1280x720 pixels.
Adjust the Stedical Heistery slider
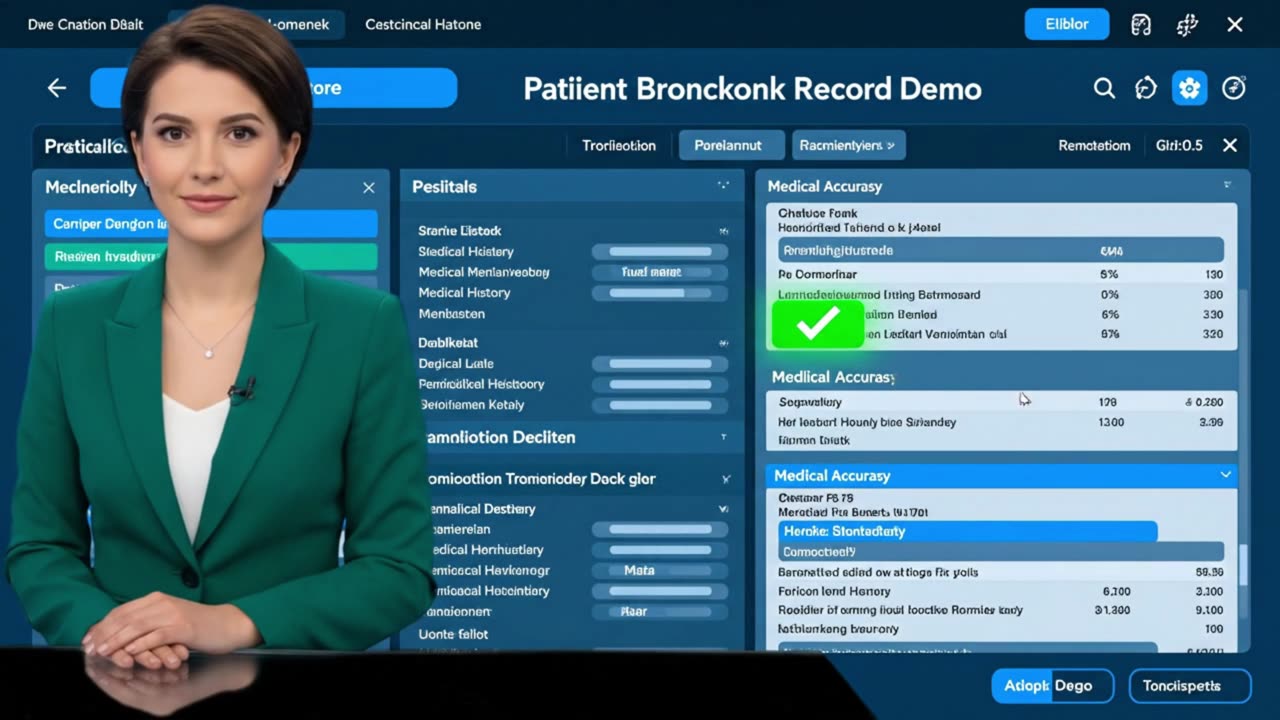pyautogui.click(x=660, y=252)
